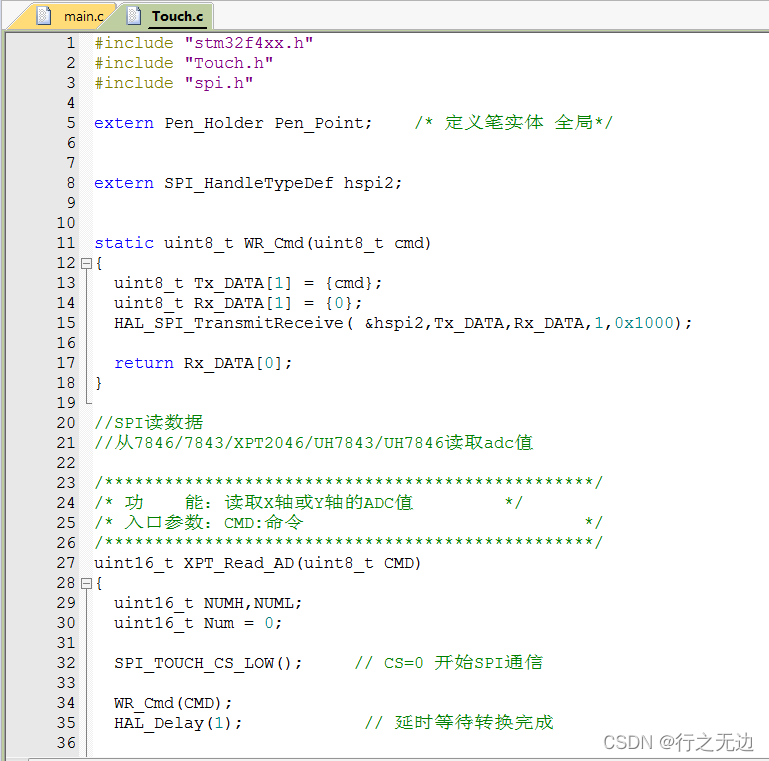The width and height of the screenshot is (769, 761).
Task: Click the 0x1000 timeout value
Action: [644, 323]
